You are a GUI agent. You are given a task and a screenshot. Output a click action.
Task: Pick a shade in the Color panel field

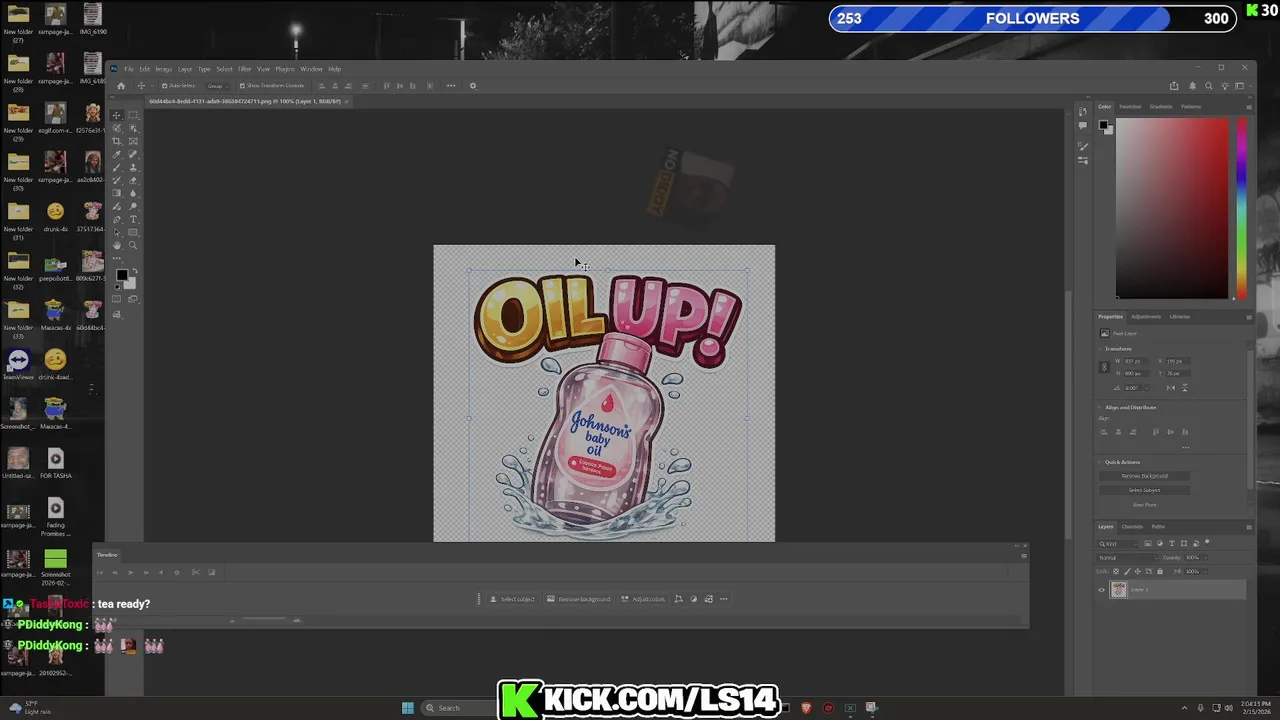pos(1172,208)
